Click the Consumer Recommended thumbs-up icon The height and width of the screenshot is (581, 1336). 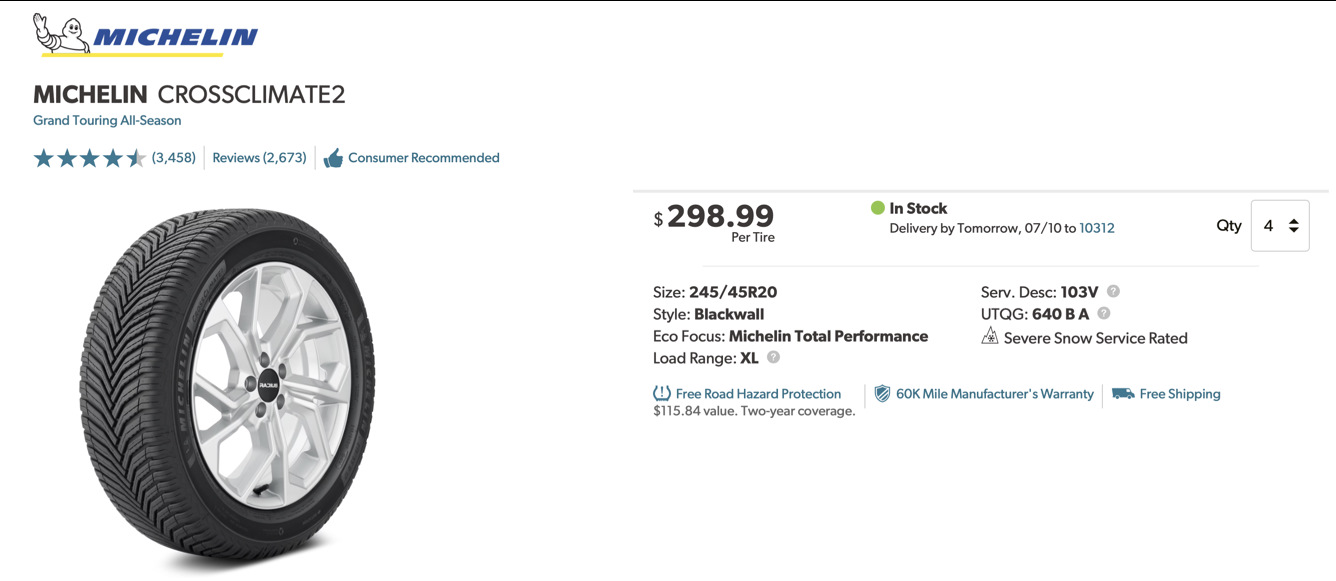point(333,158)
